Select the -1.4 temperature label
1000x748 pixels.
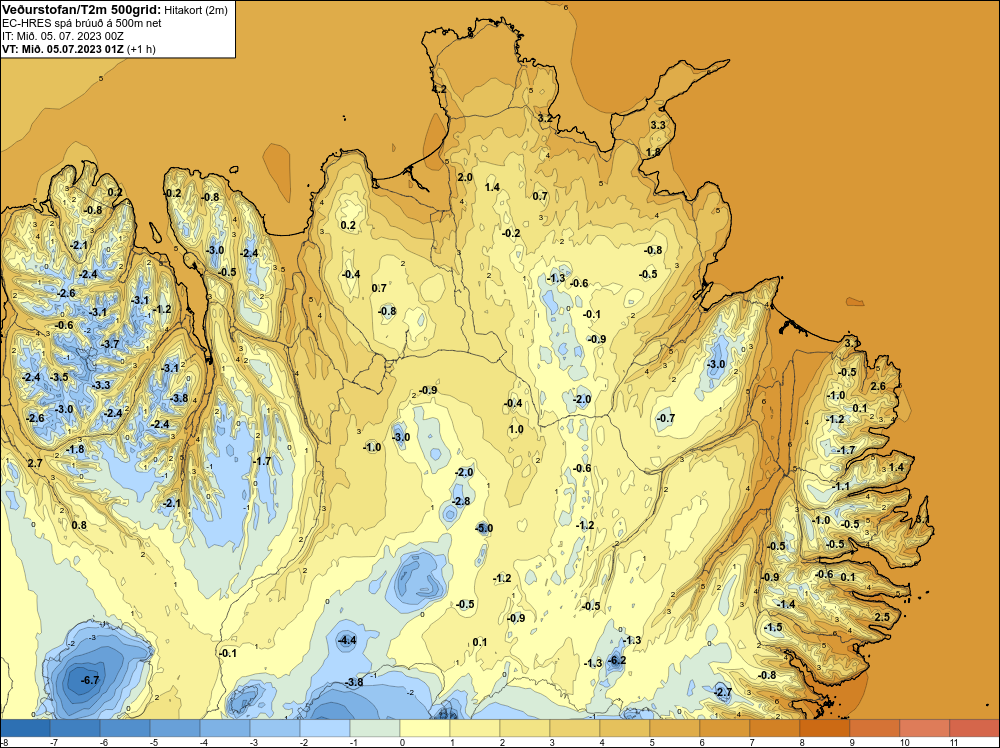tap(786, 605)
